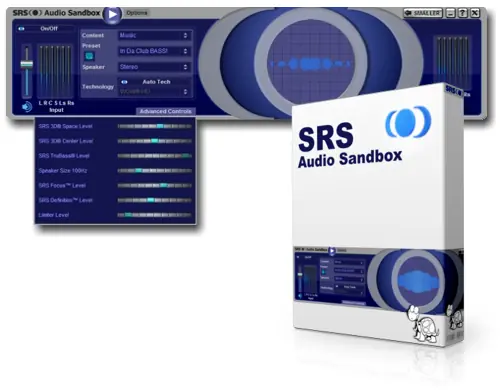Click the SMALLER button in the title bar
This screenshot has height=390, width=500.
pos(423,13)
